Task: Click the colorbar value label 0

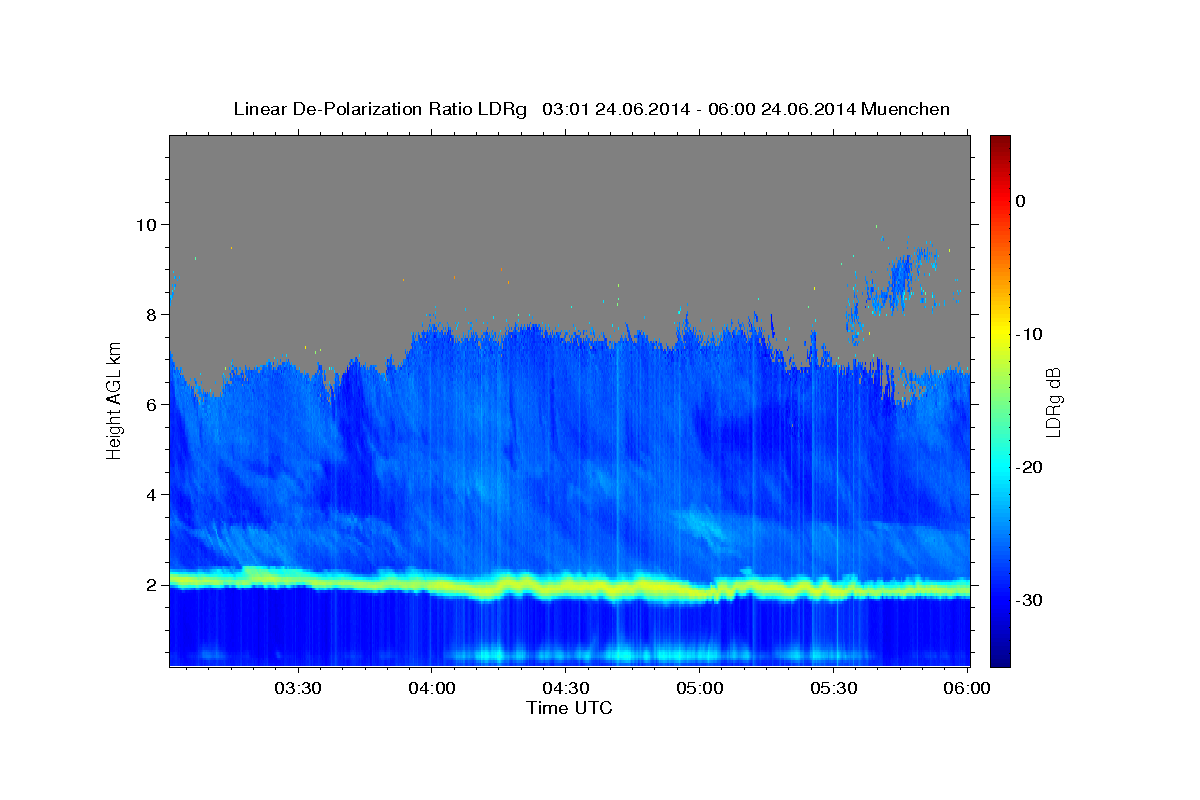Action: click(x=1021, y=201)
